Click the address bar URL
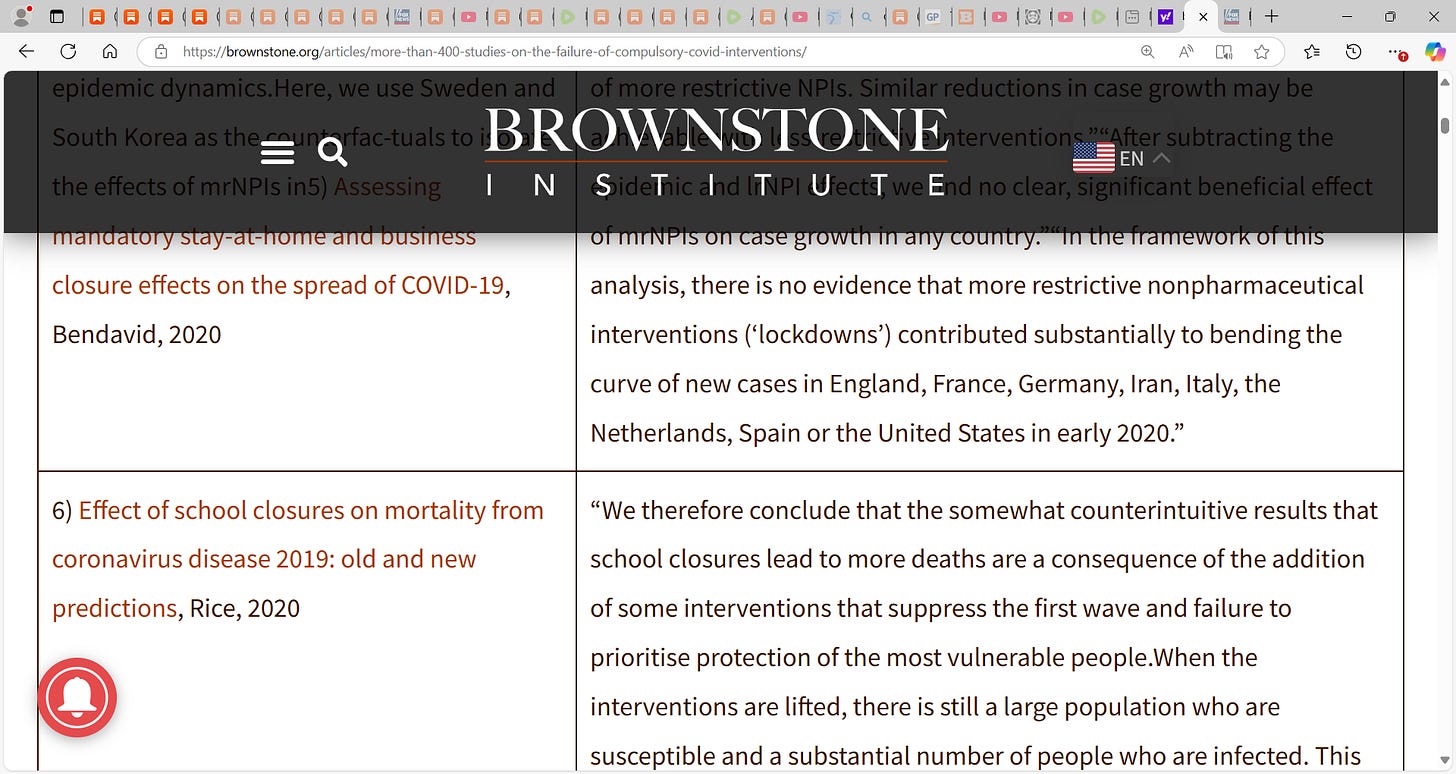The image size is (1456, 774). coord(494,52)
